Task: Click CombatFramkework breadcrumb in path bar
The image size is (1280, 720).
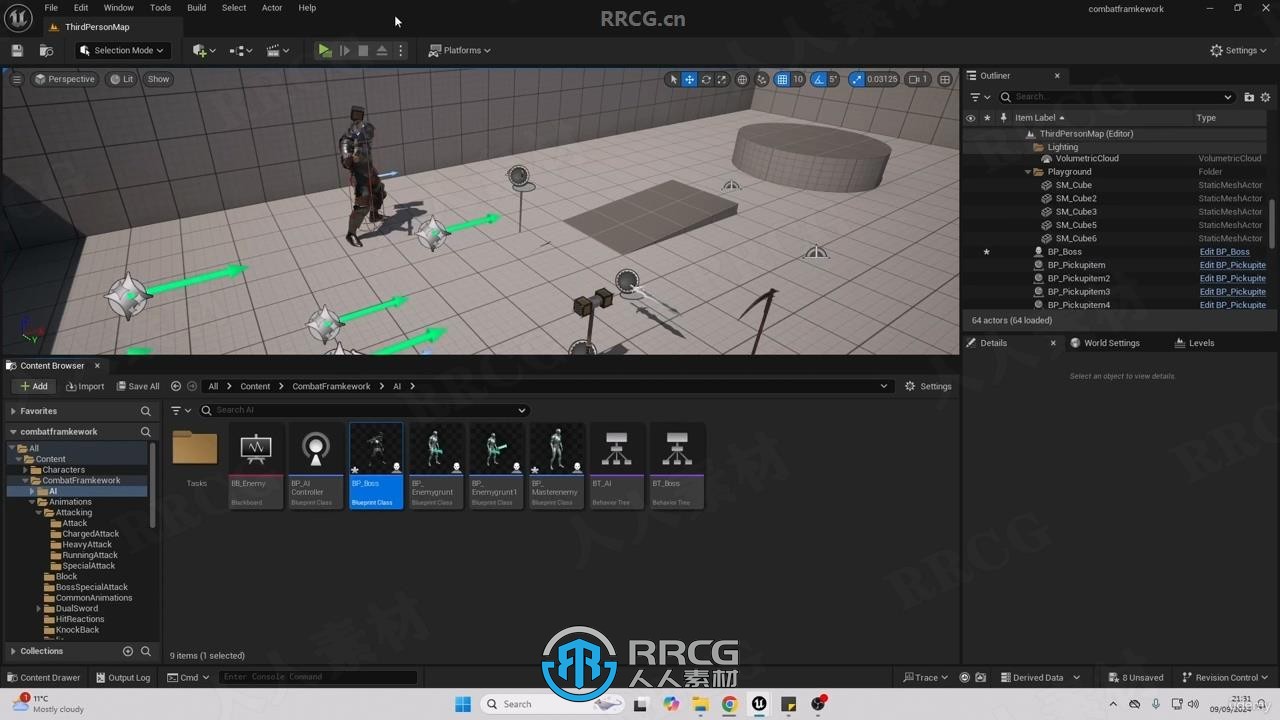Action: tap(331, 386)
